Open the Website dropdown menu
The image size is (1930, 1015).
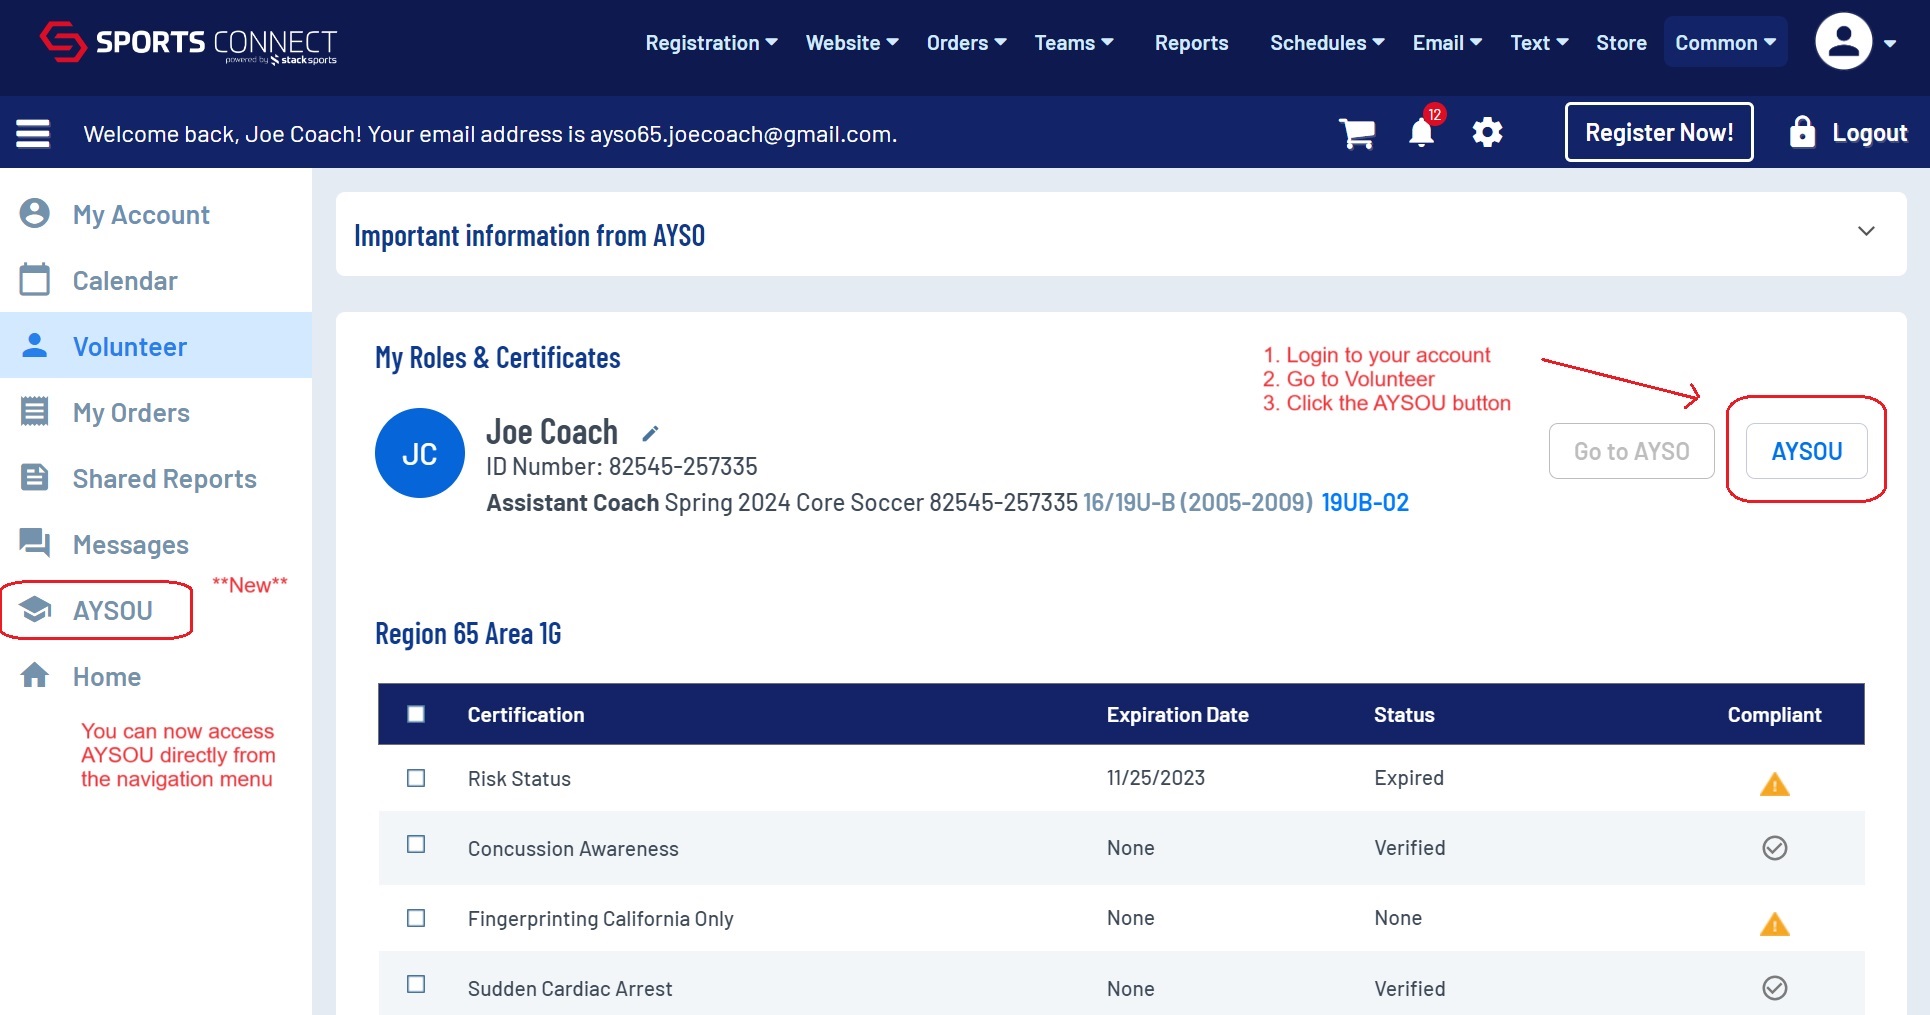click(x=852, y=43)
